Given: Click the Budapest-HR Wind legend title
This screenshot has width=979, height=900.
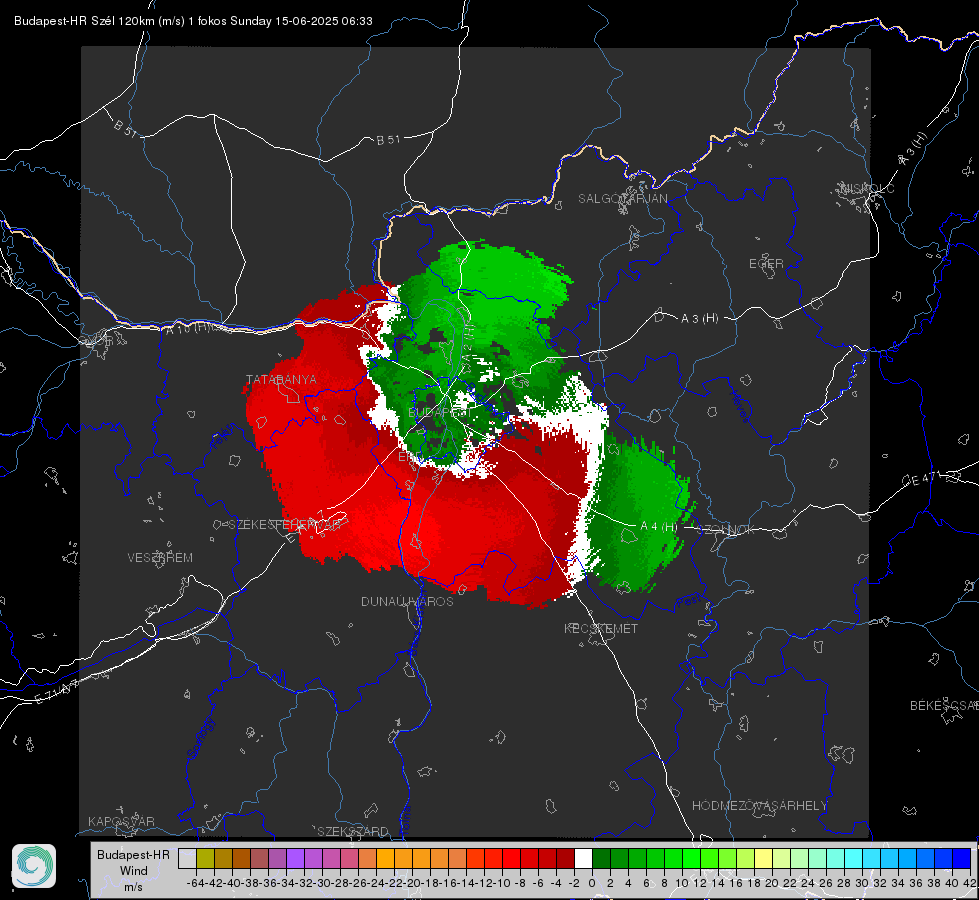Looking at the screenshot, I should point(134,863).
